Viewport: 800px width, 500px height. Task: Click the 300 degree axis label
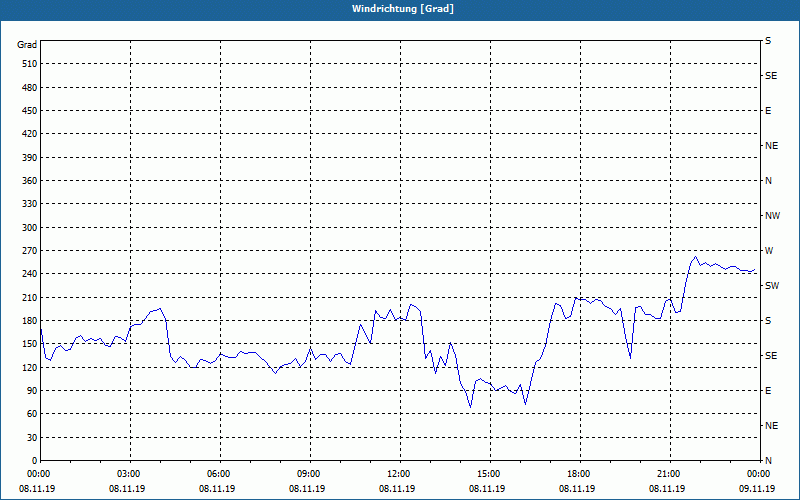[x=30, y=228]
